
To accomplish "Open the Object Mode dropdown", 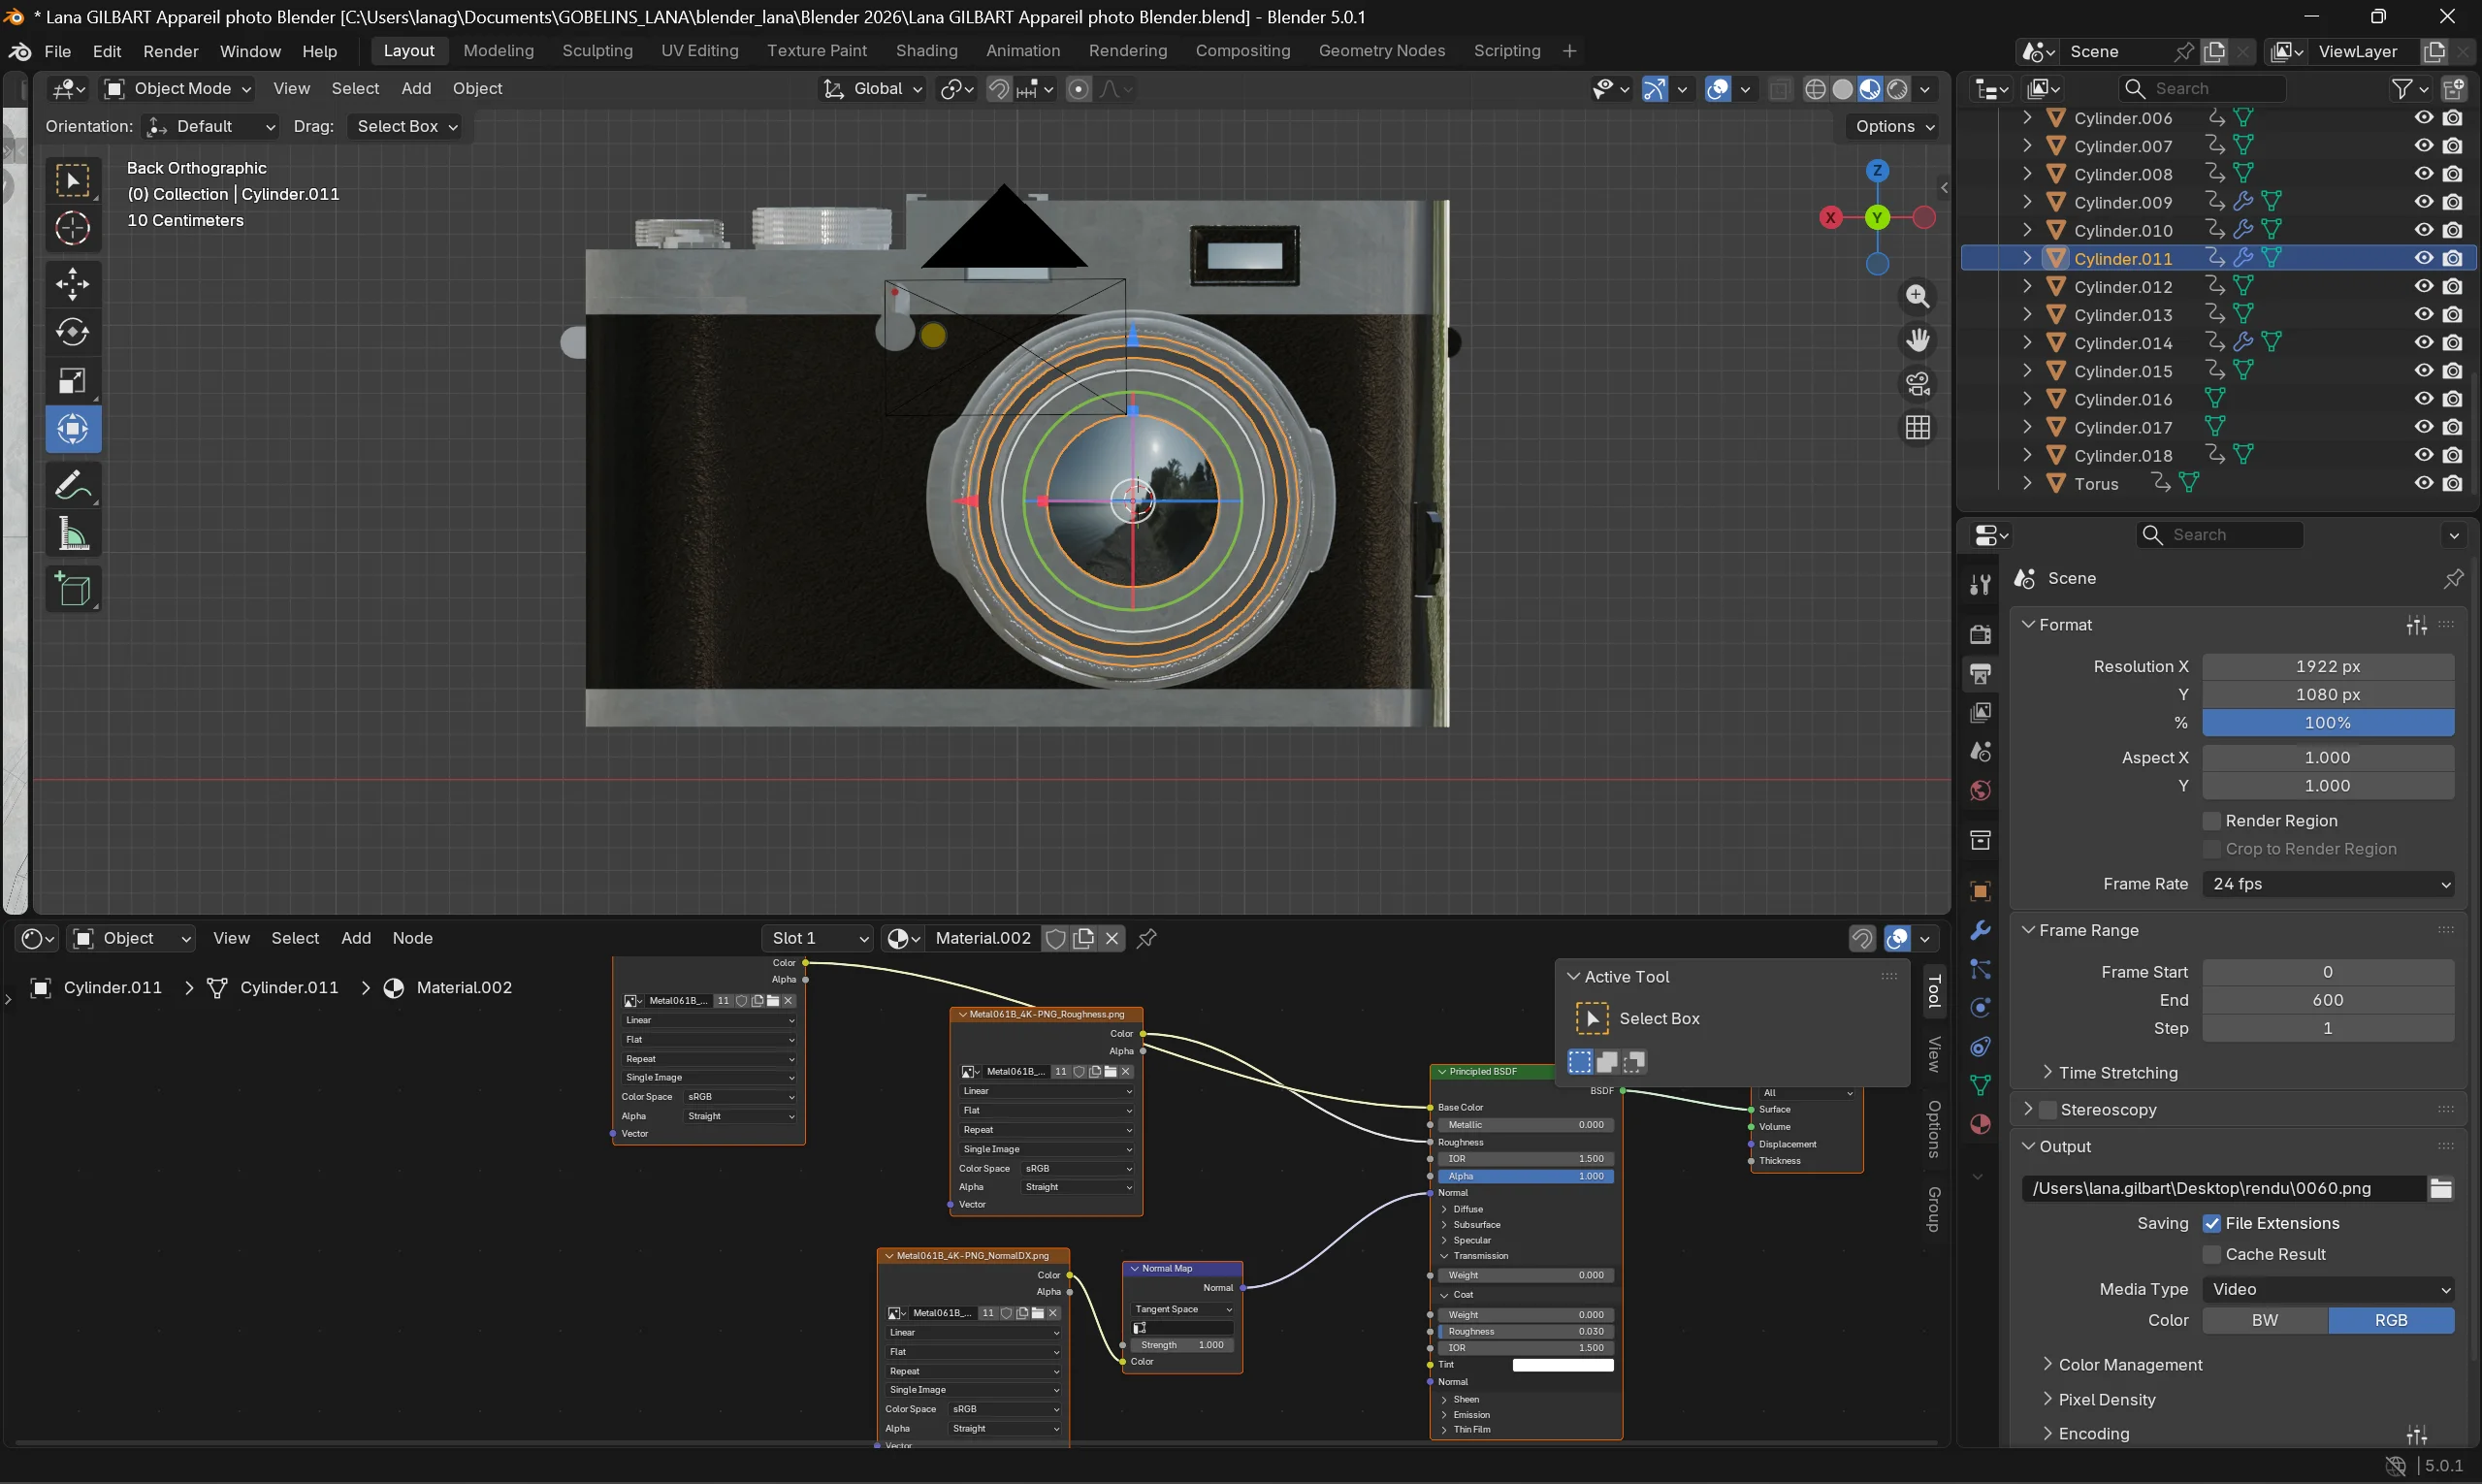I will click(178, 88).
